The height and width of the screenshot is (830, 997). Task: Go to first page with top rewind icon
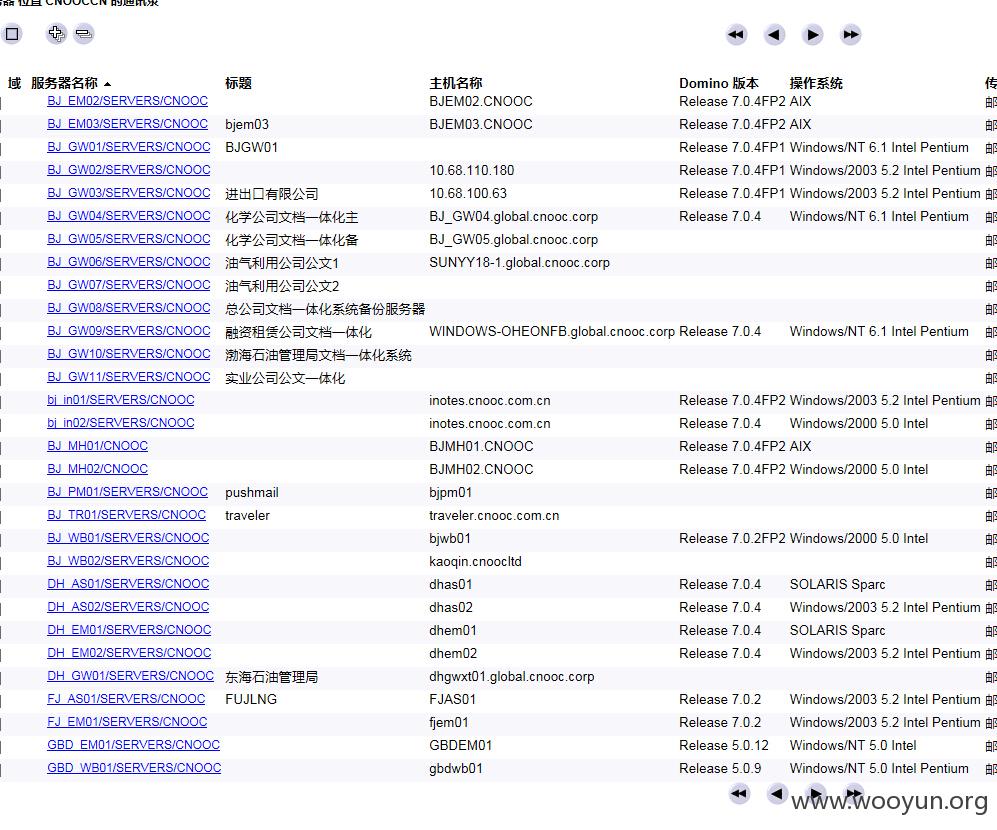(x=736, y=34)
